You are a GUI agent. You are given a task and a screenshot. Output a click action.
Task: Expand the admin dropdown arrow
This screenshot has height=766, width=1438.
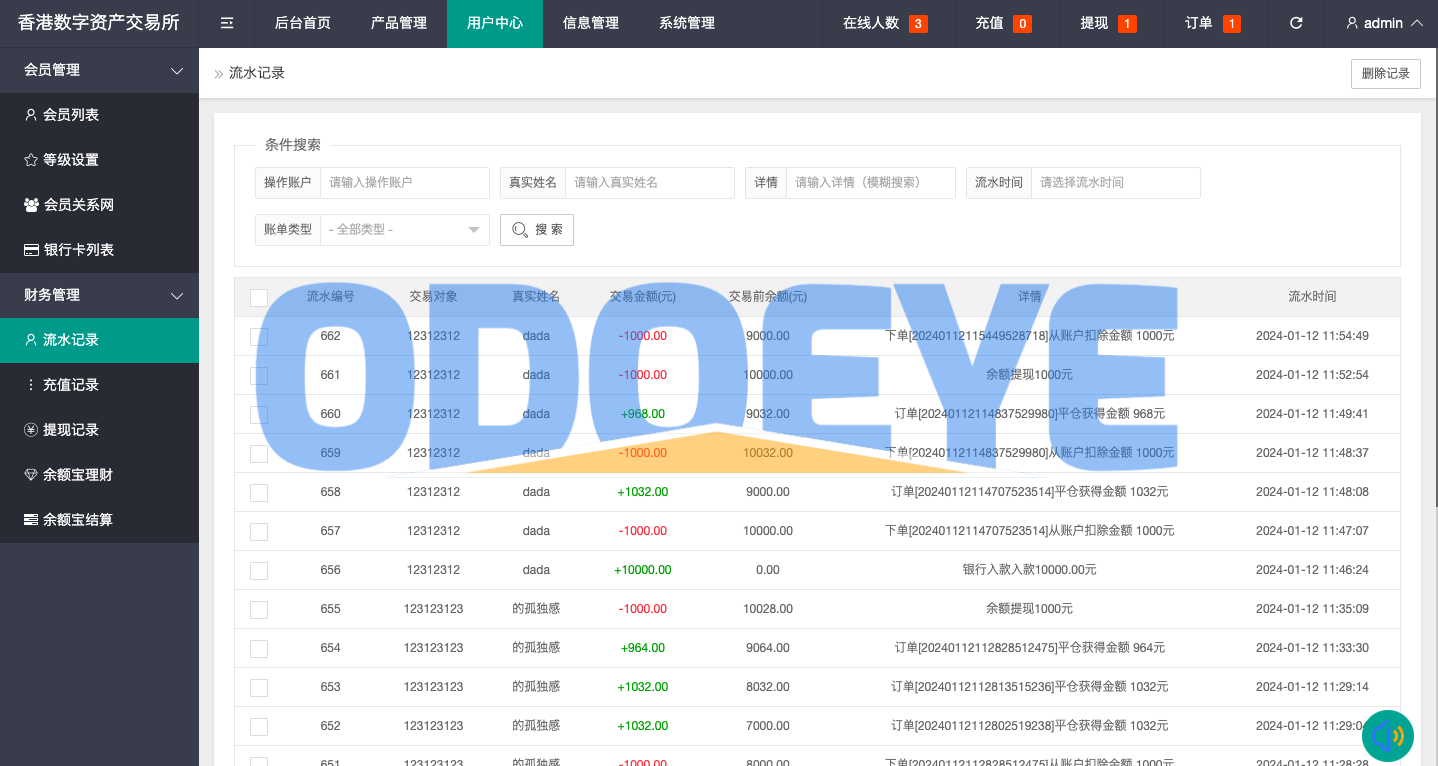[x=1416, y=23]
